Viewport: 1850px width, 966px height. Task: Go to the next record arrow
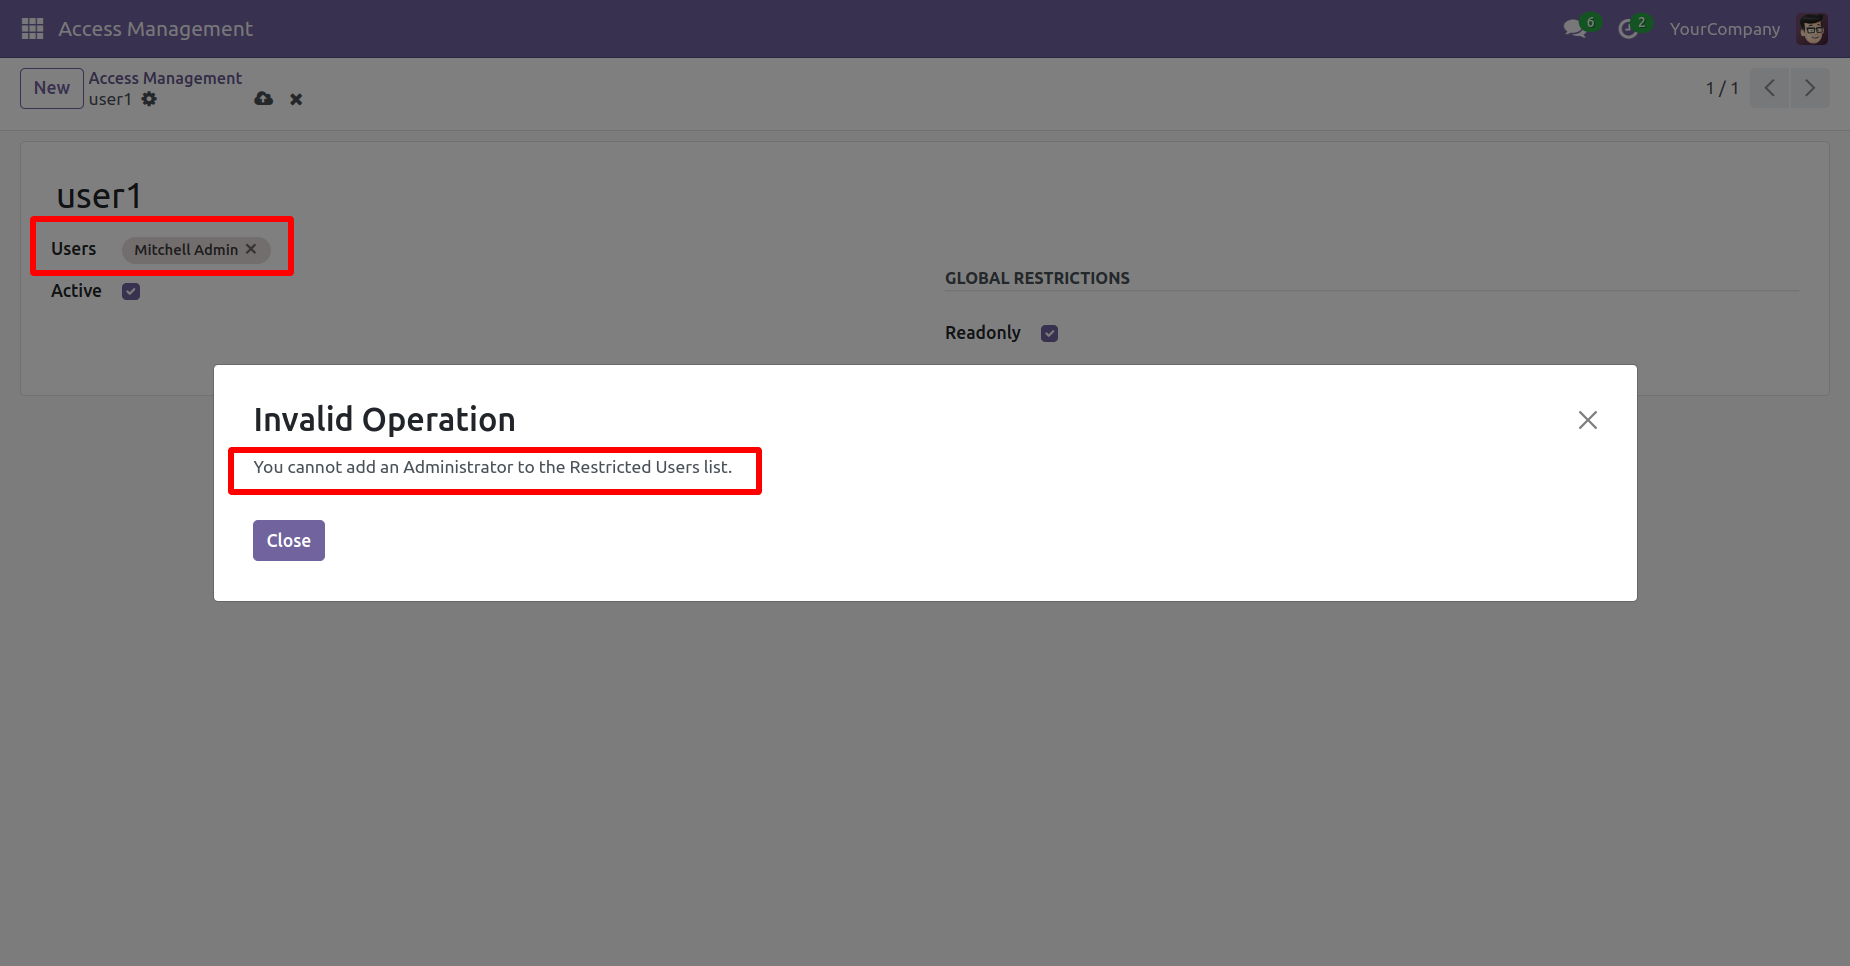pyautogui.click(x=1810, y=88)
